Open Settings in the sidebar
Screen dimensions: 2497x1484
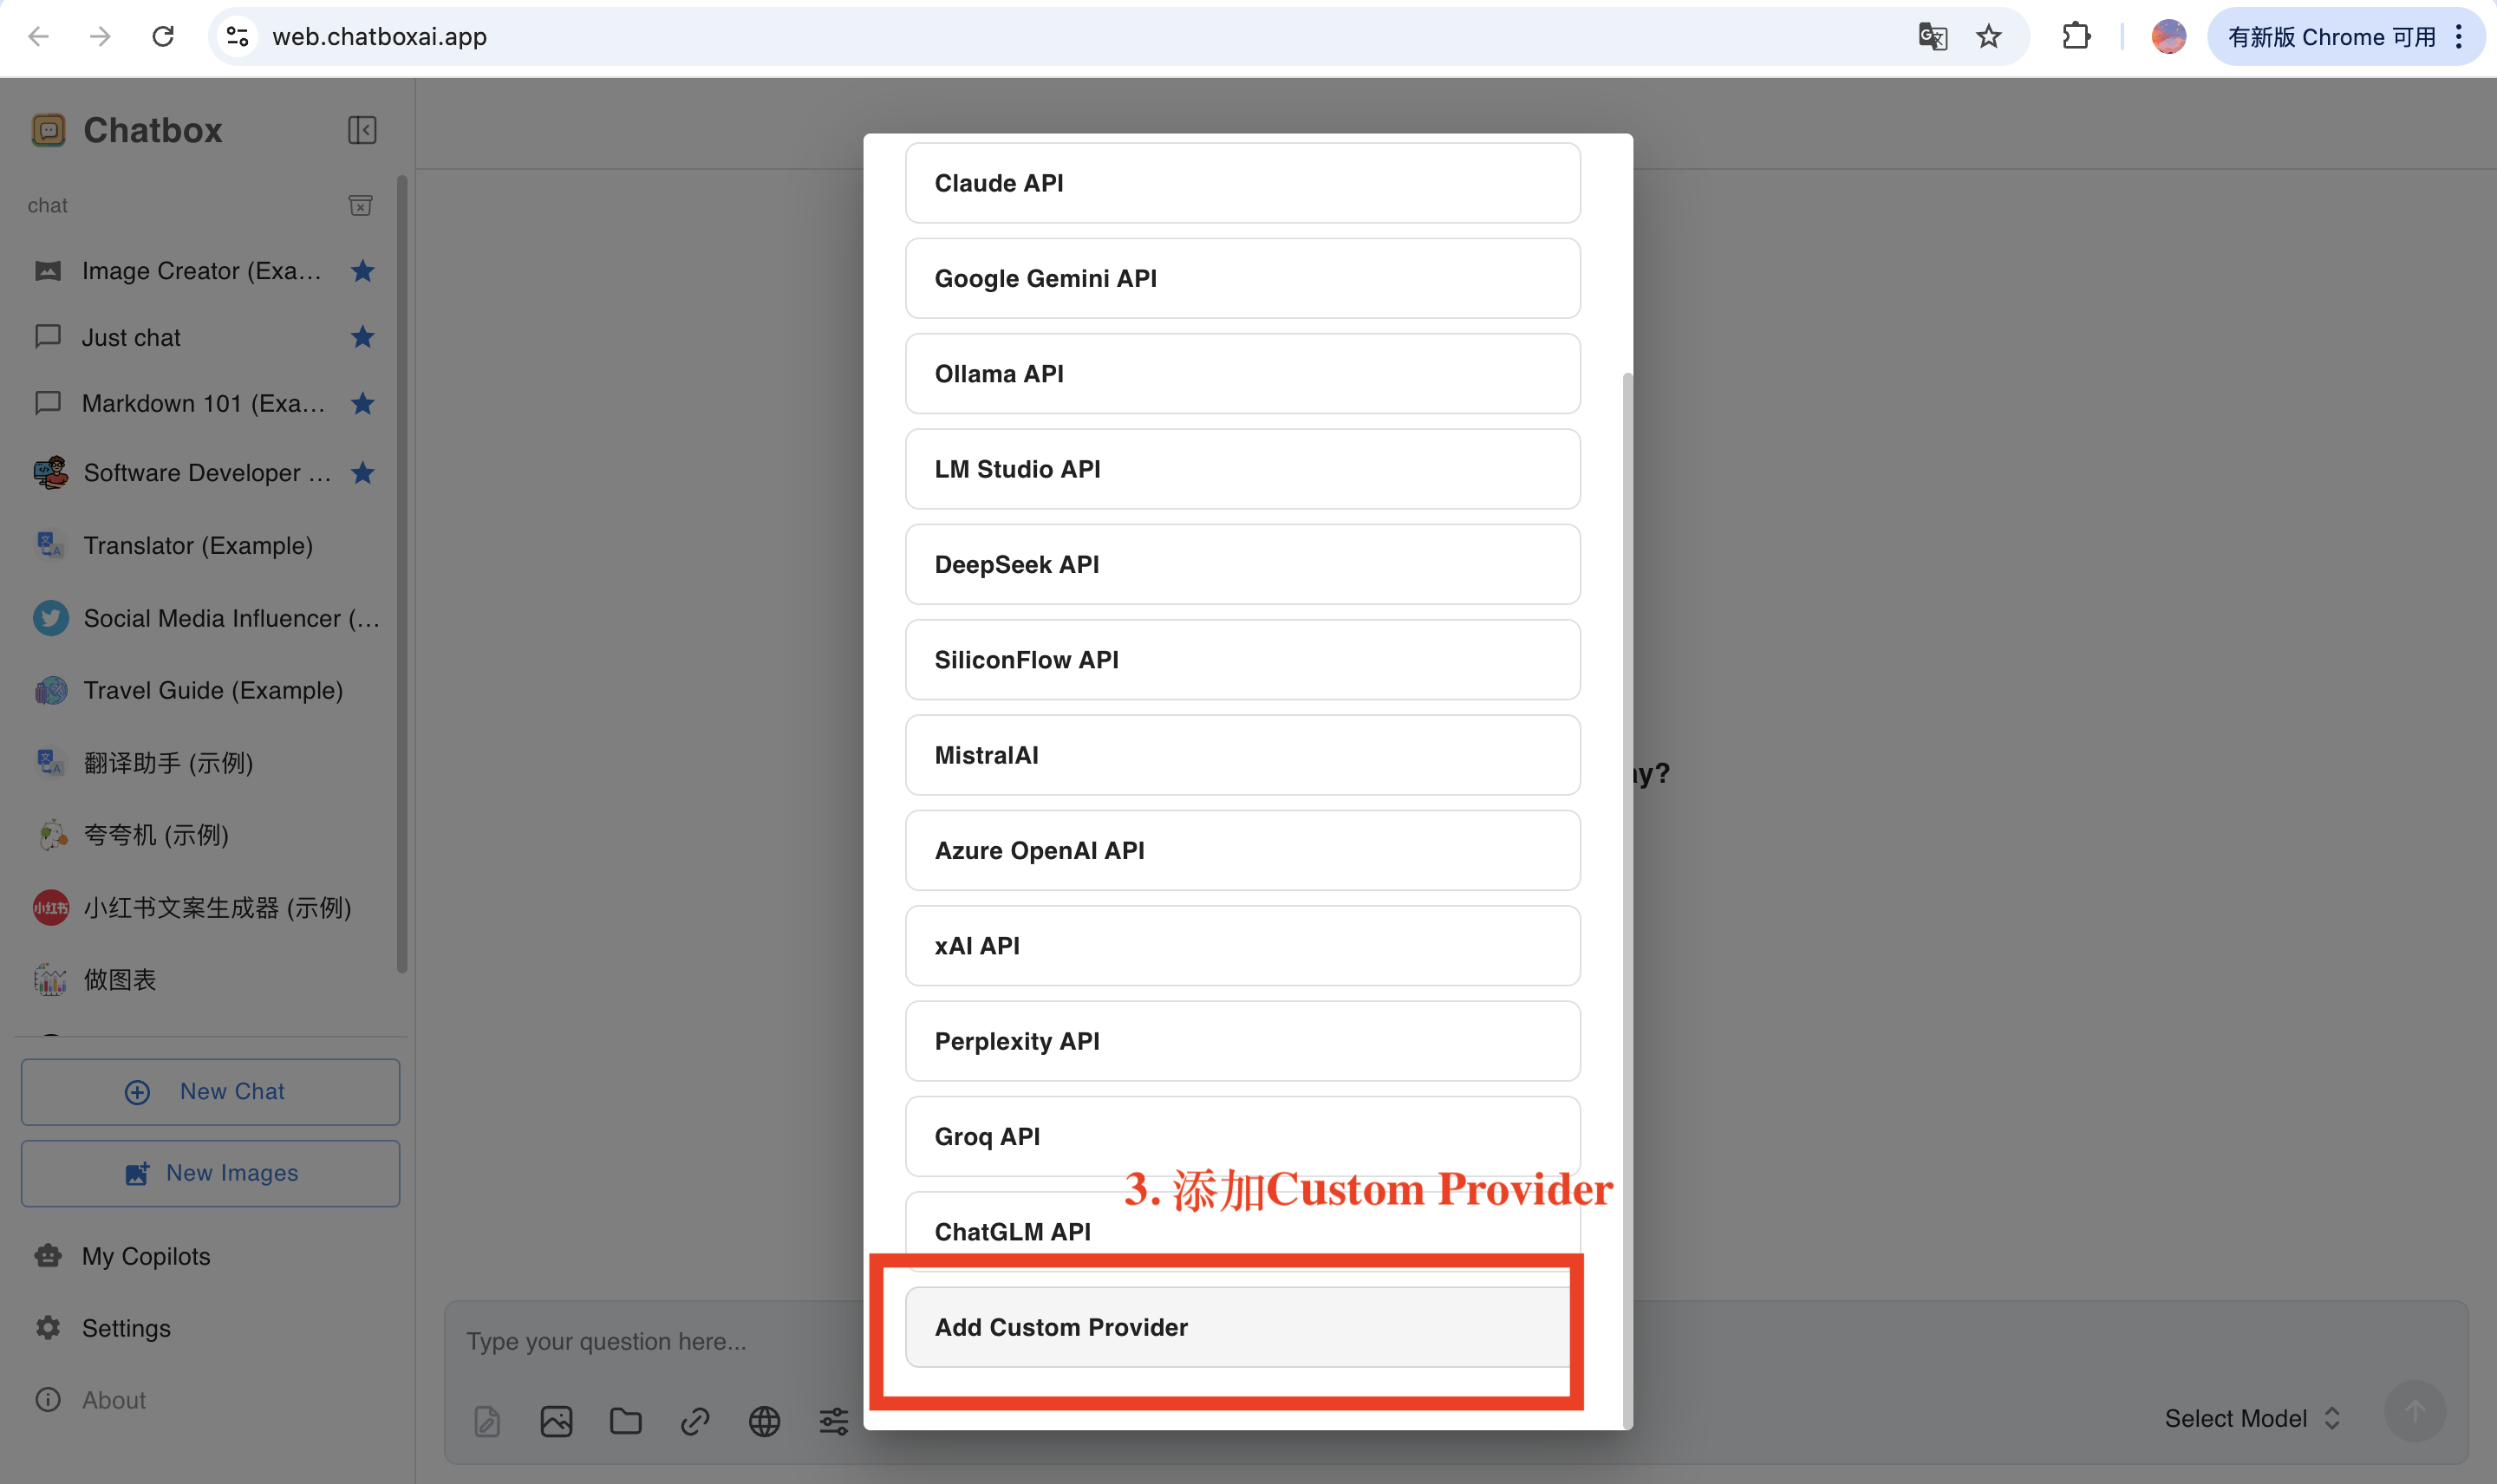point(125,1328)
